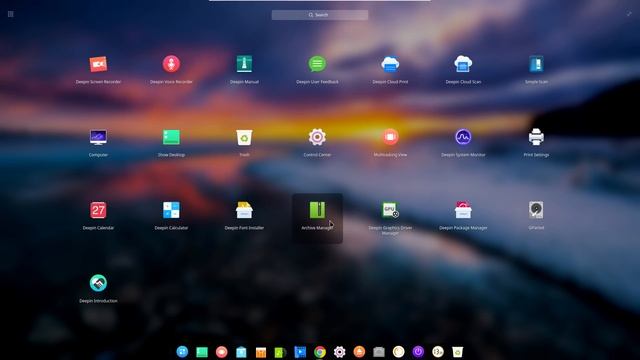Image resolution: width=640 pixels, height=360 pixels.
Task: Open Deepin System Monitor
Action: click(463, 137)
